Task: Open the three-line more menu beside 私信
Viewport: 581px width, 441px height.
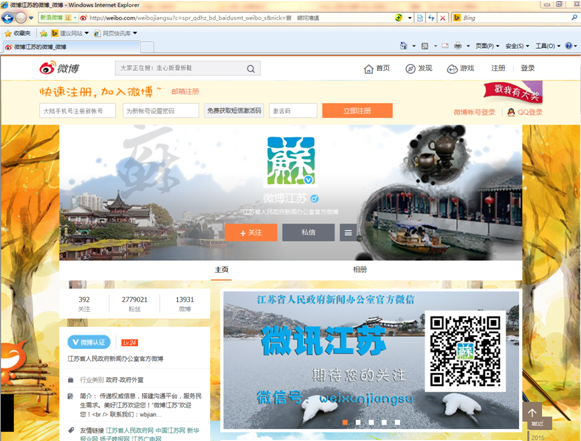Action: pos(348,233)
